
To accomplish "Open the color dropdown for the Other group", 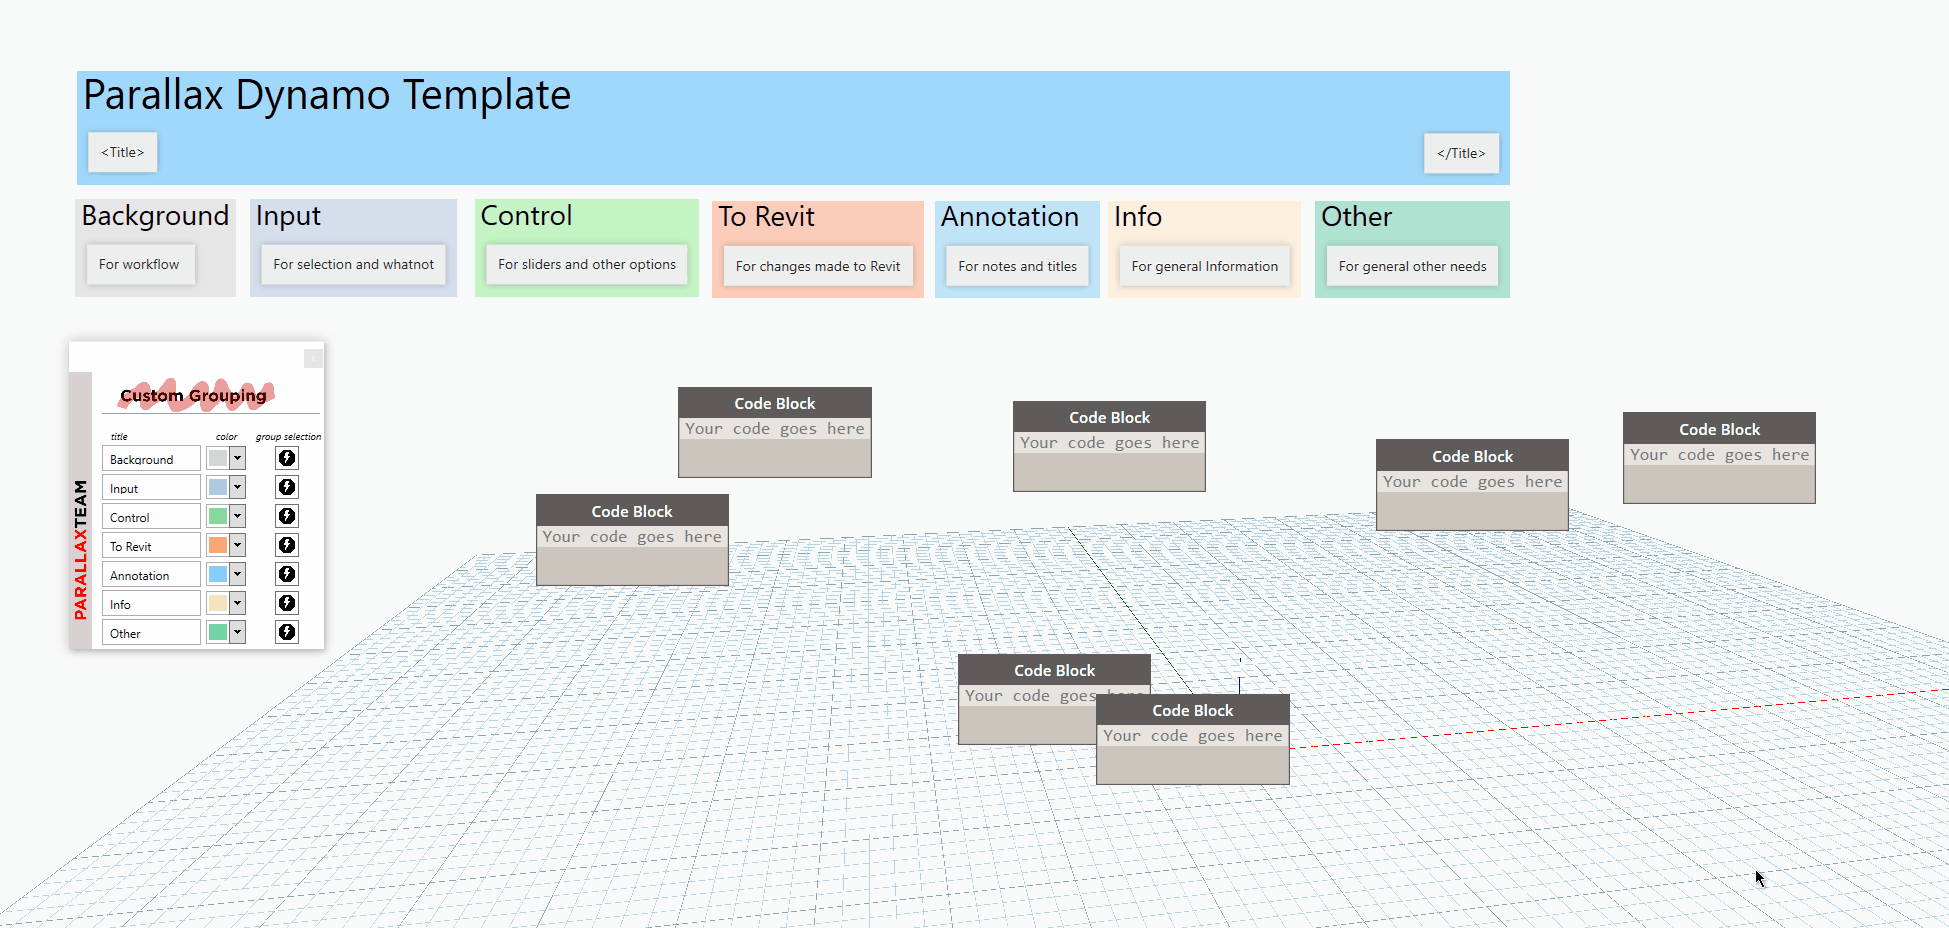I will pyautogui.click(x=238, y=631).
